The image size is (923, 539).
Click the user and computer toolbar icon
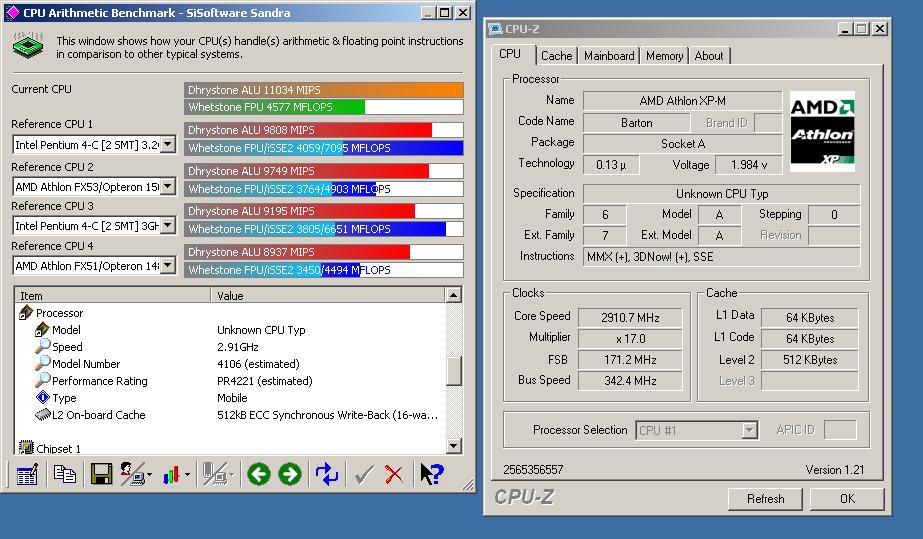pyautogui.click(x=132, y=474)
